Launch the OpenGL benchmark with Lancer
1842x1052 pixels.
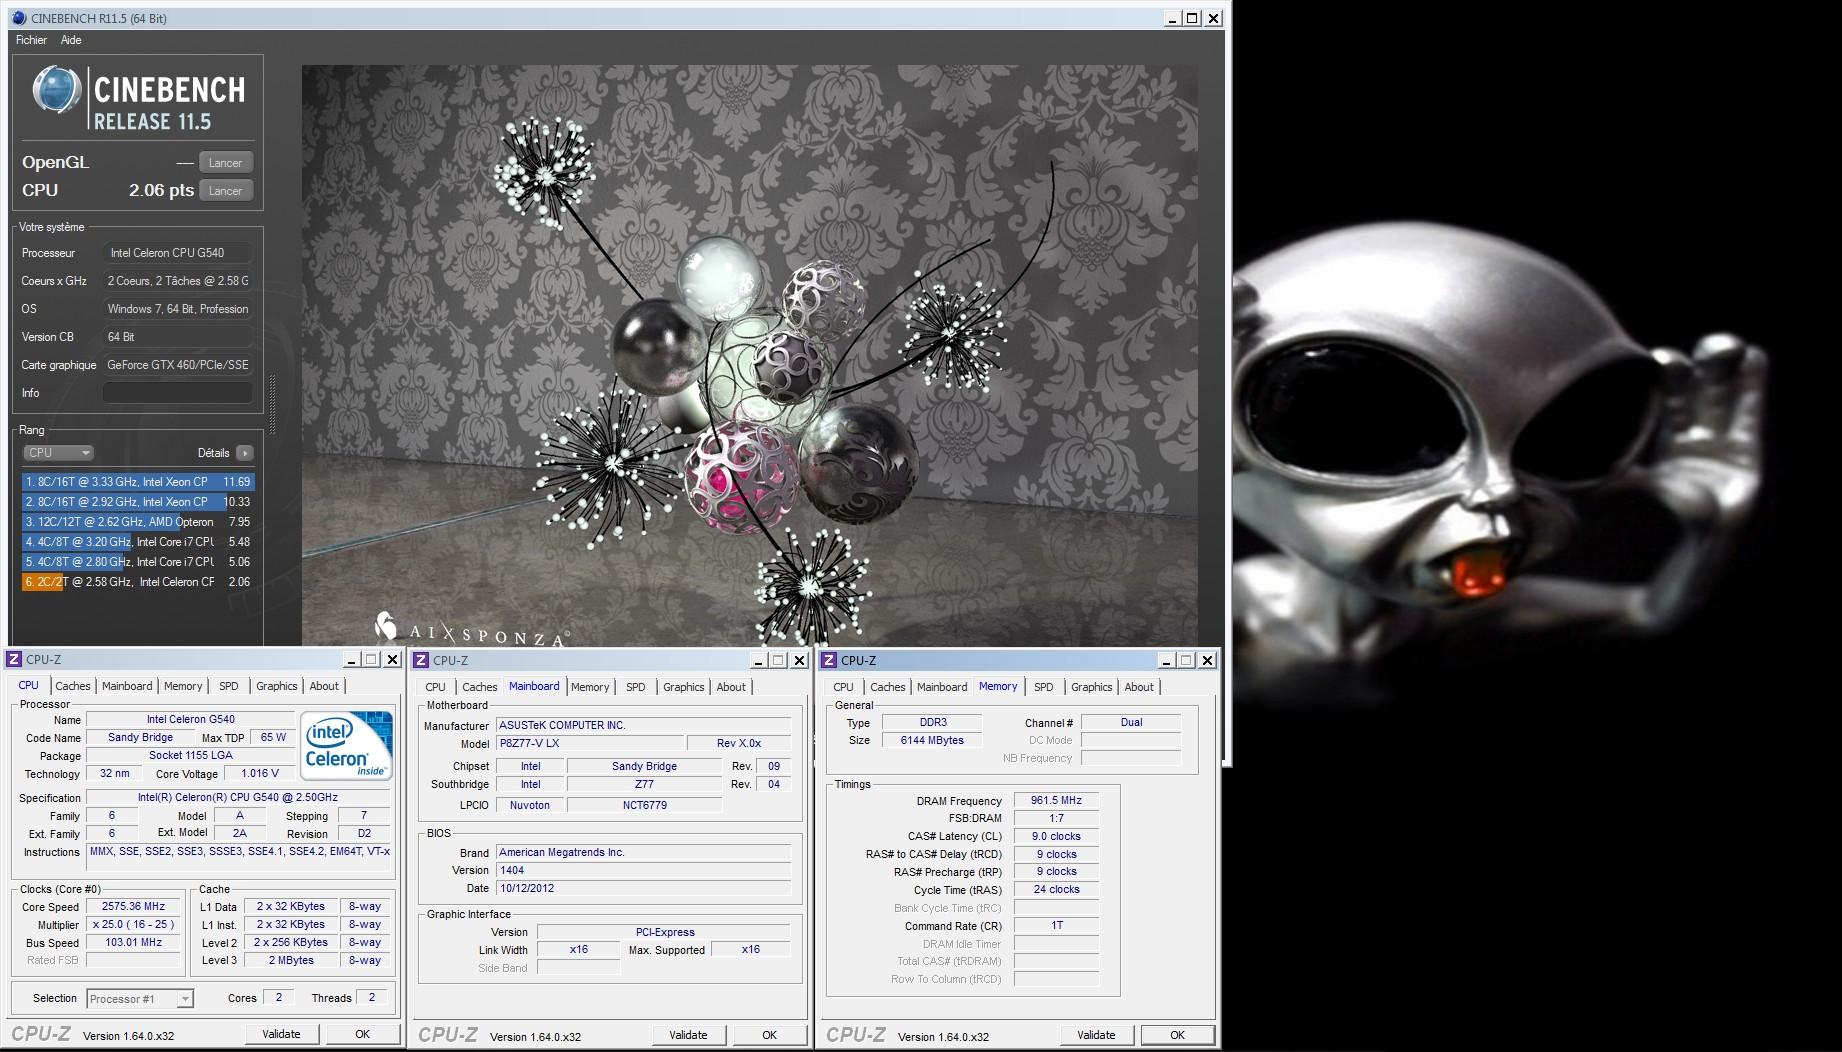(x=226, y=163)
